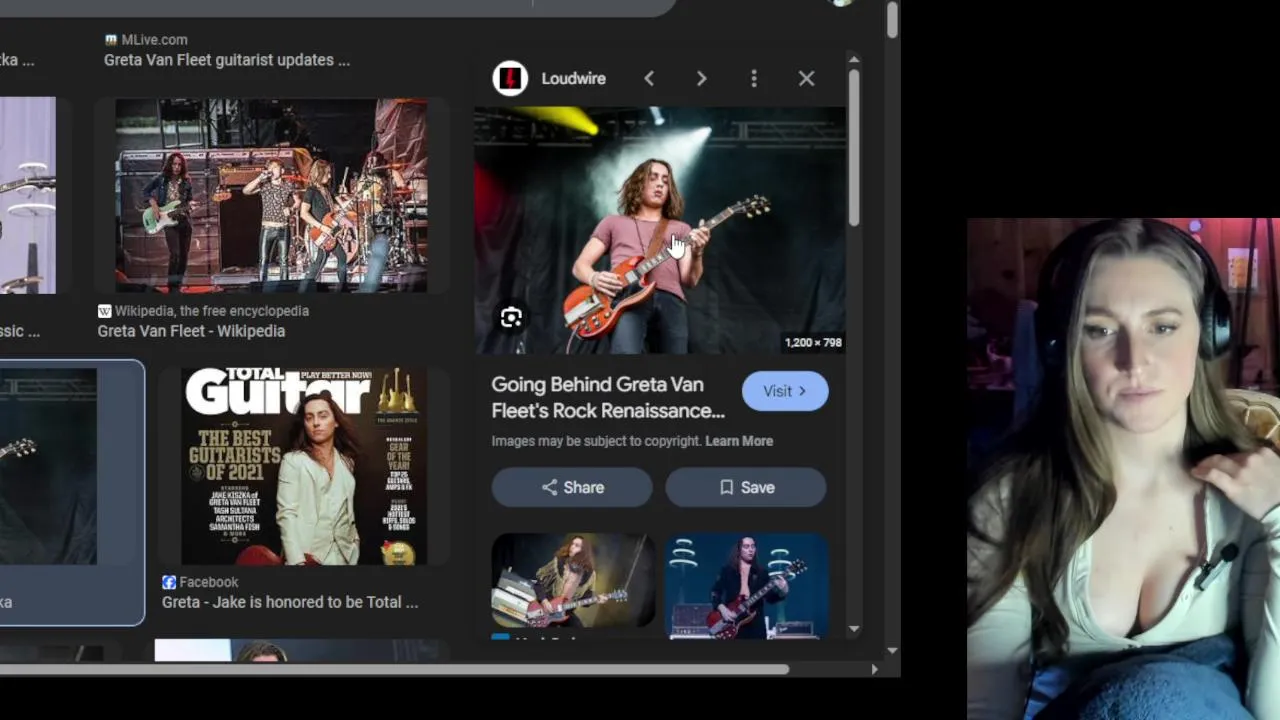Viewport: 1280px width, 720px height.
Task: Click the Greta Van Fleet - Wikipedia title
Action: point(191,331)
